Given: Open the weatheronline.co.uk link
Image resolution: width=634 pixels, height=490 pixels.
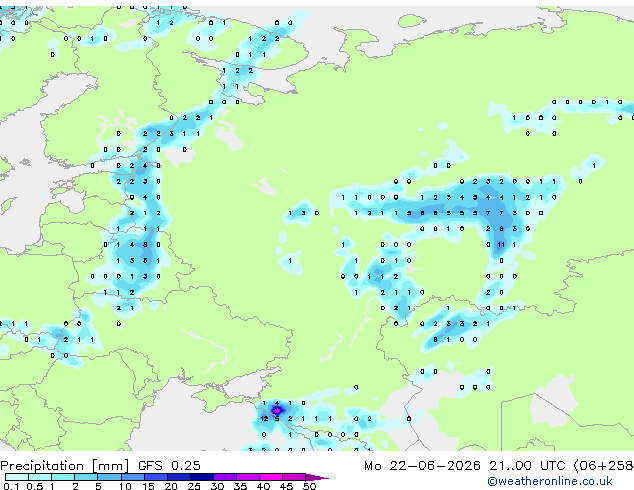Looking at the screenshot, I should click(550, 481).
